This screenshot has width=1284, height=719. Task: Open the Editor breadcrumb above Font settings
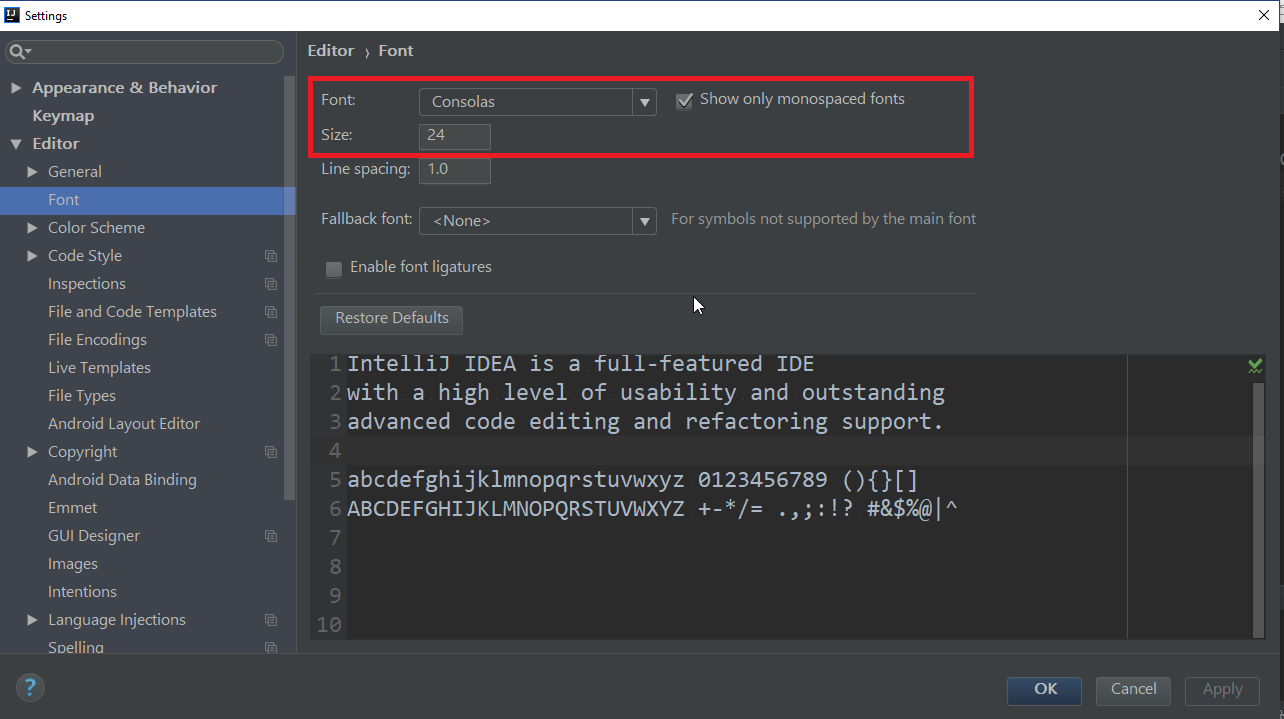[x=331, y=50]
